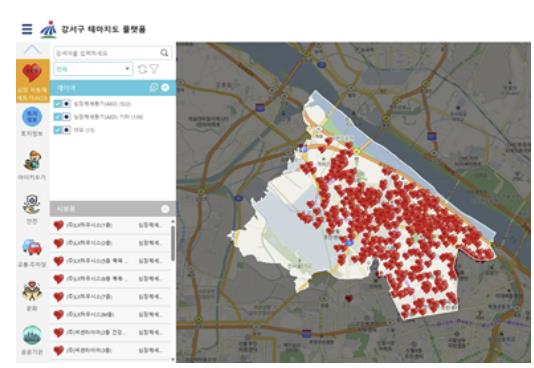The height and width of the screenshot is (368, 534).
Task: Collapse sidebar with the up chevron
Action: pyautogui.click(x=32, y=50)
